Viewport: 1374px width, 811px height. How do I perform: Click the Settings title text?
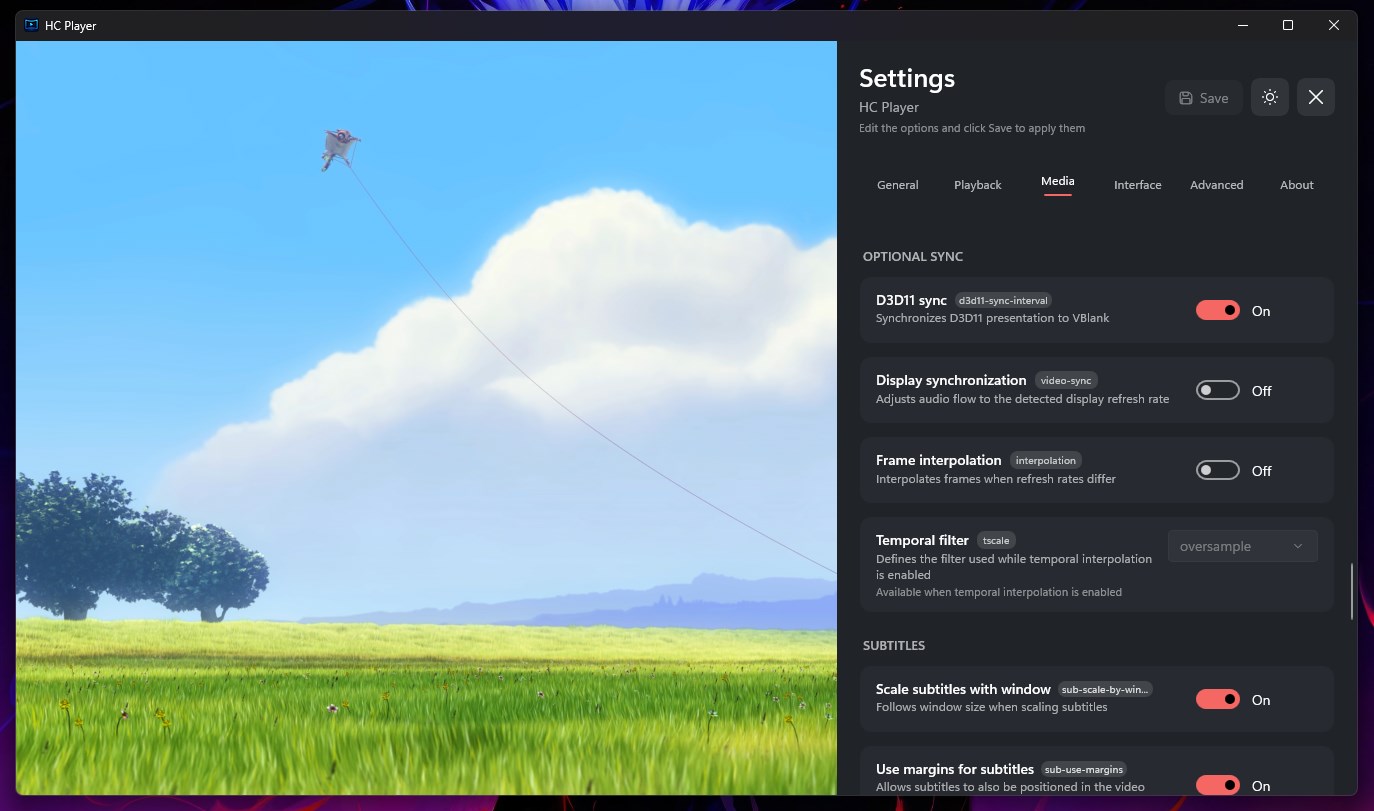click(x=907, y=78)
